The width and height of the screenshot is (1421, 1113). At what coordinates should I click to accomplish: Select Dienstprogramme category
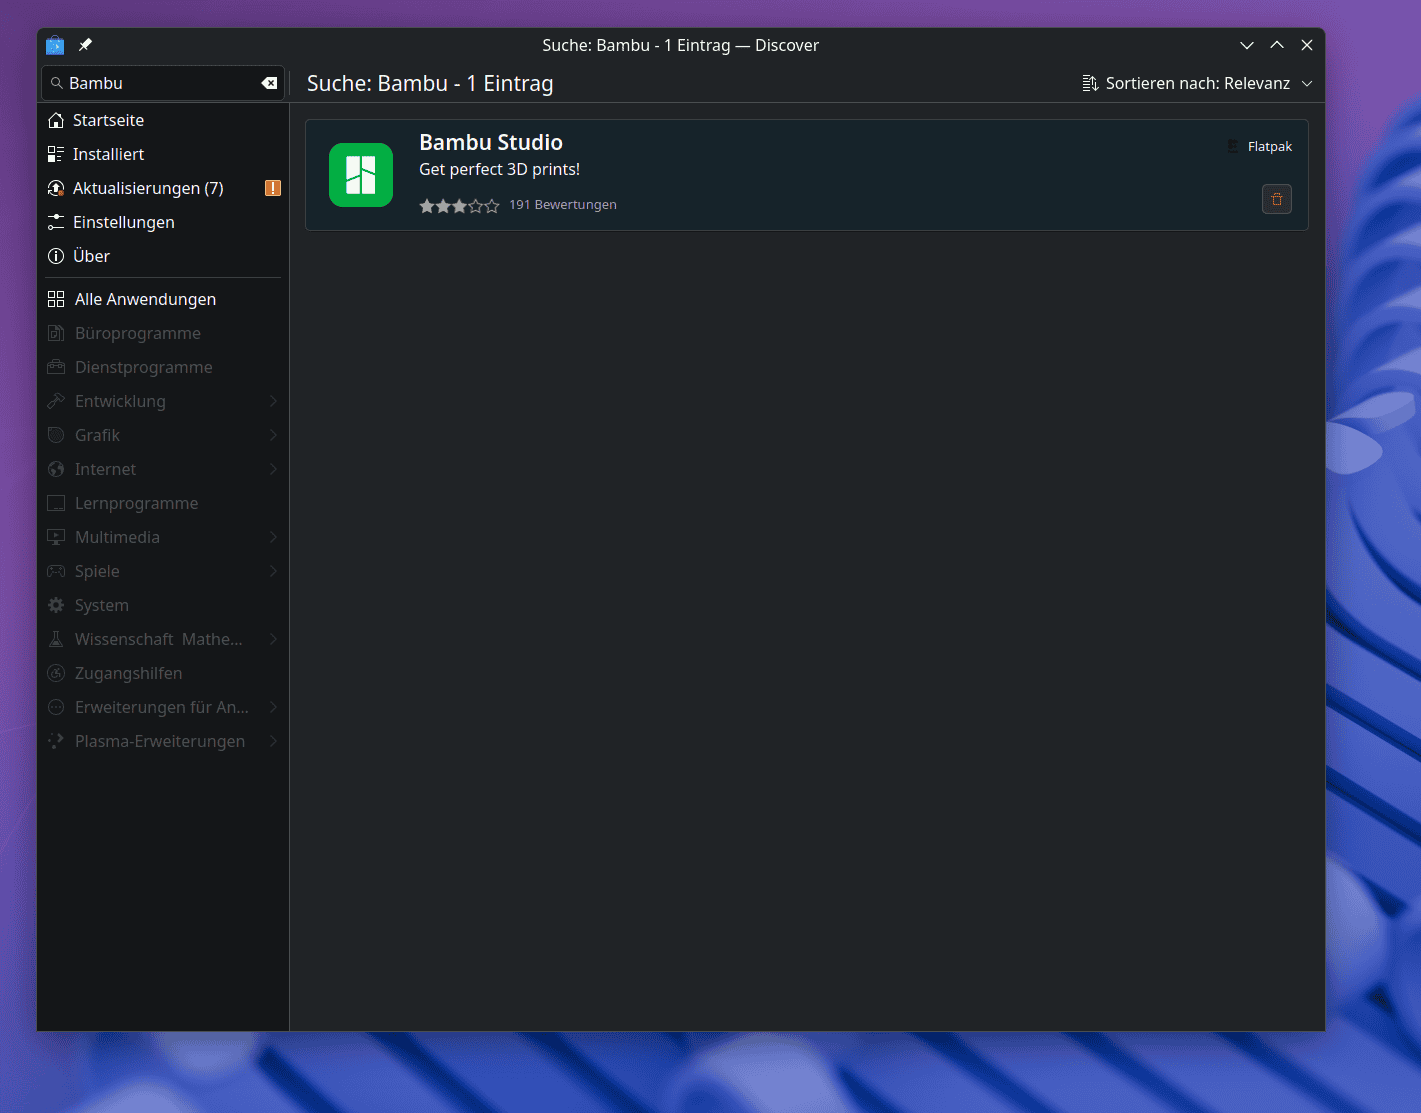(x=163, y=367)
